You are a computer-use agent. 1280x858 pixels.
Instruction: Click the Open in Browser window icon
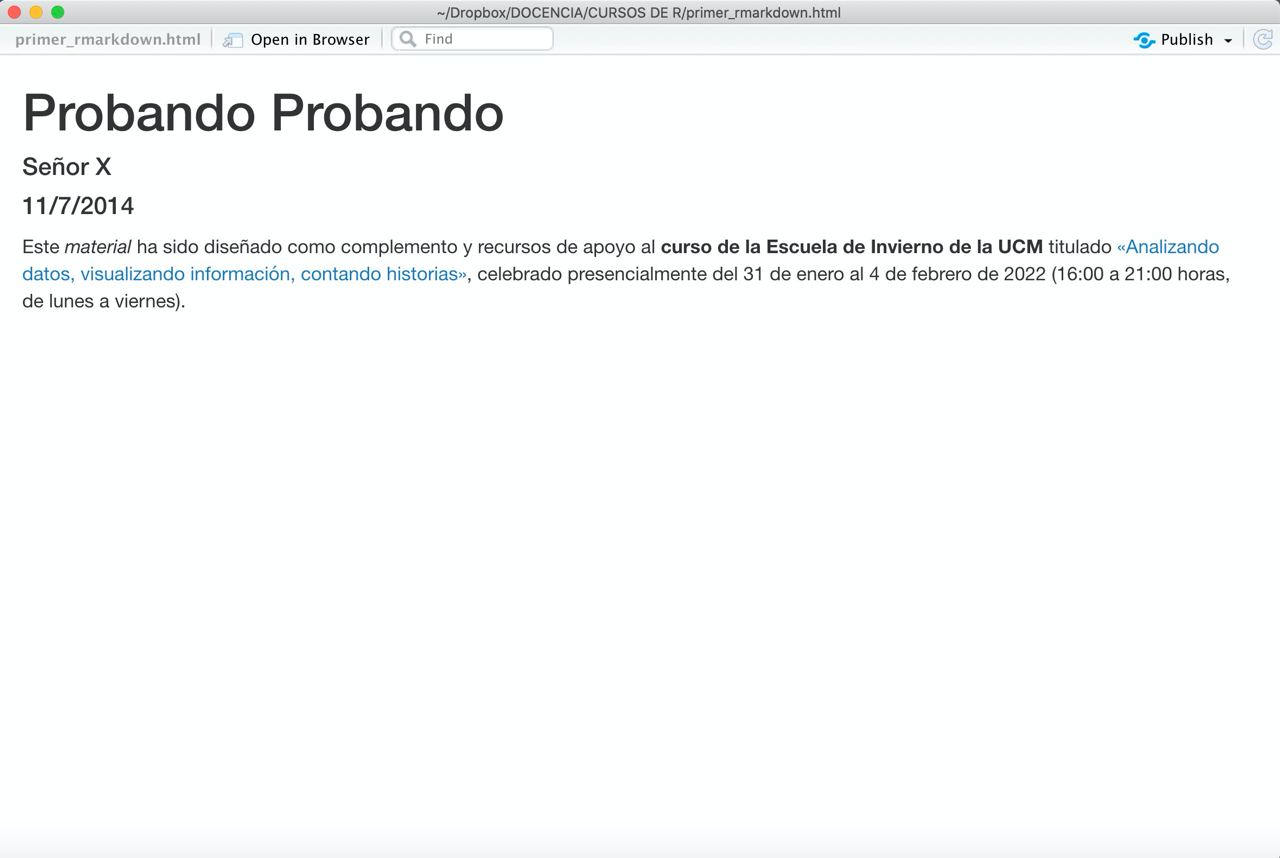[233, 40]
